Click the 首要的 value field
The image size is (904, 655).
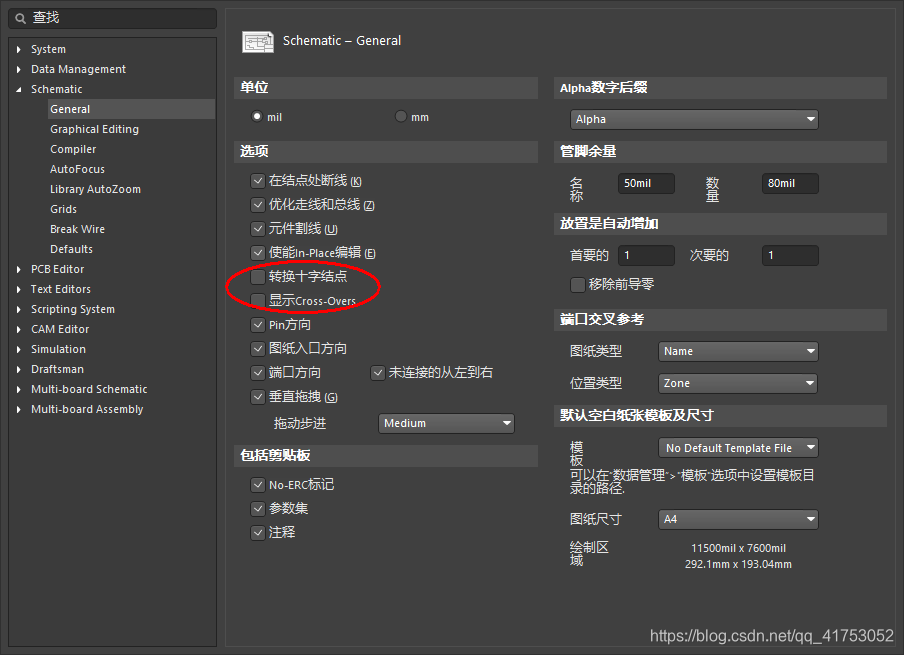pos(645,255)
